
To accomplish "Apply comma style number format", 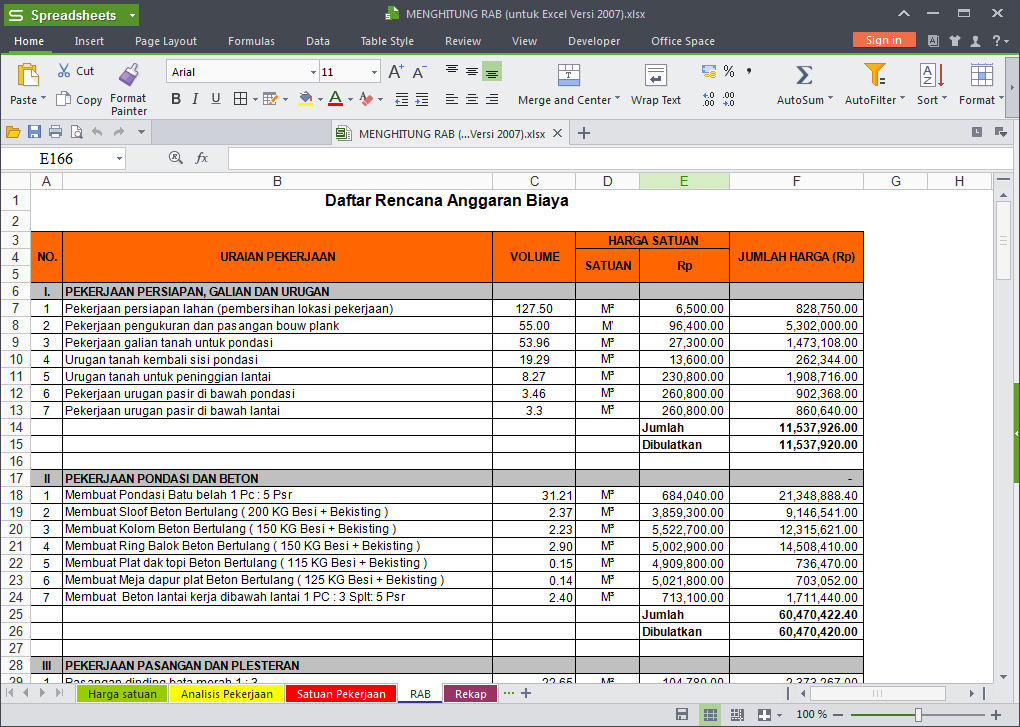I will tap(749, 72).
